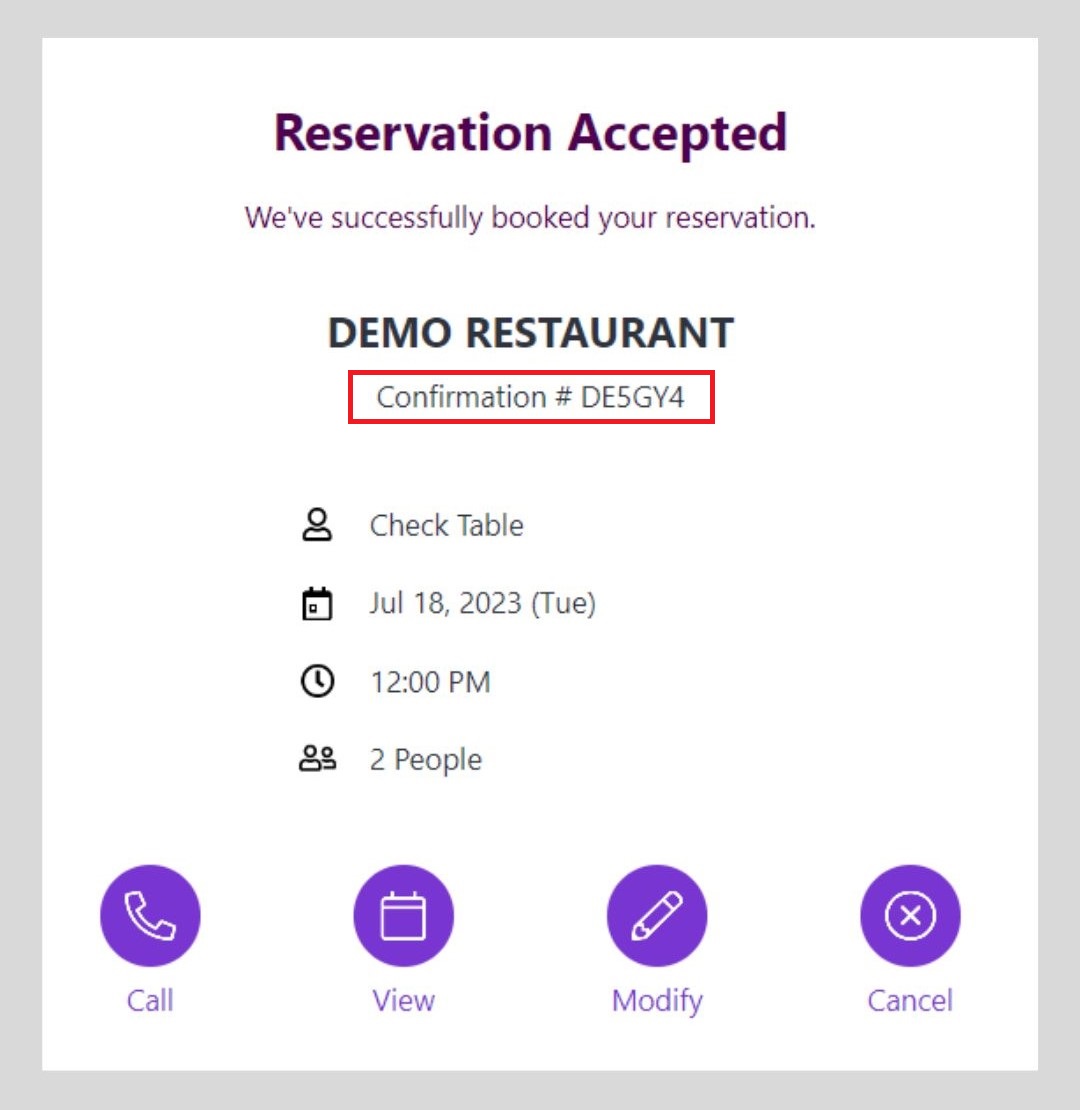Click the Check Table guest name
The image size is (1080, 1110).
(x=446, y=525)
